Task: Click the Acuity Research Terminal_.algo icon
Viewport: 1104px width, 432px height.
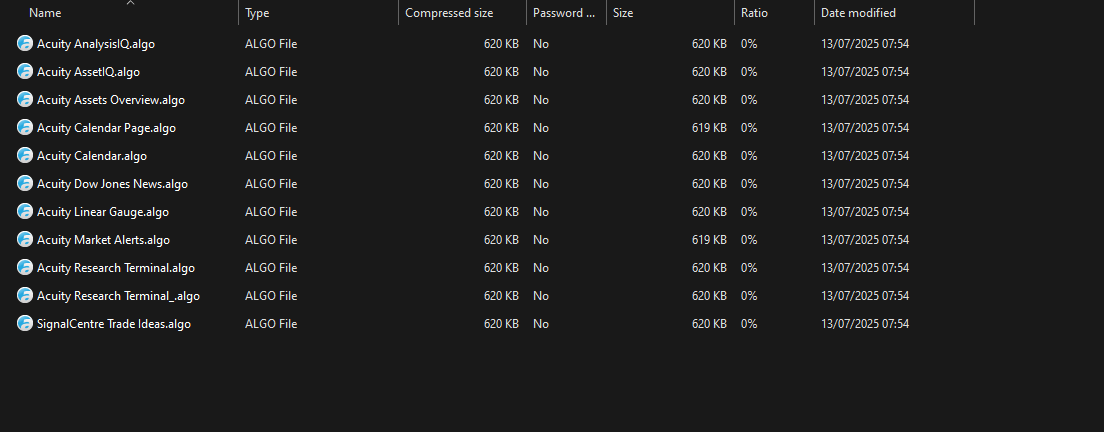Action: [x=25, y=296]
